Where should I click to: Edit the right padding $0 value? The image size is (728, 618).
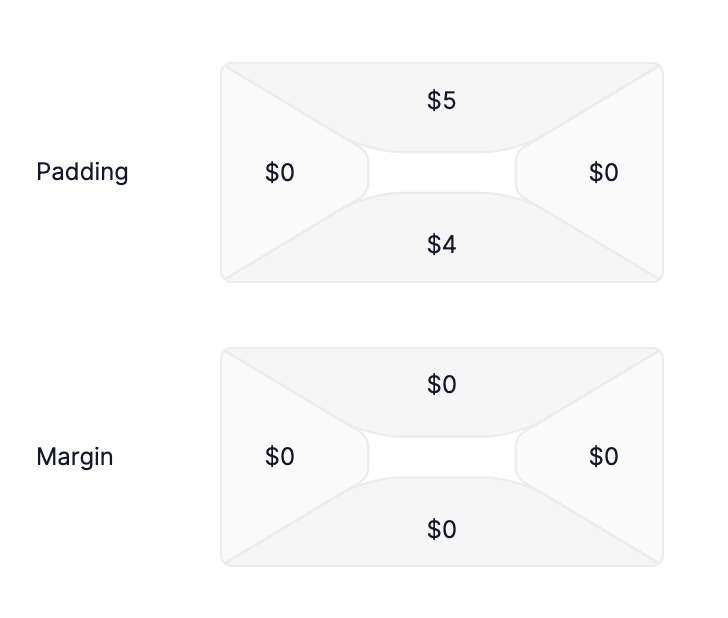[x=604, y=173]
